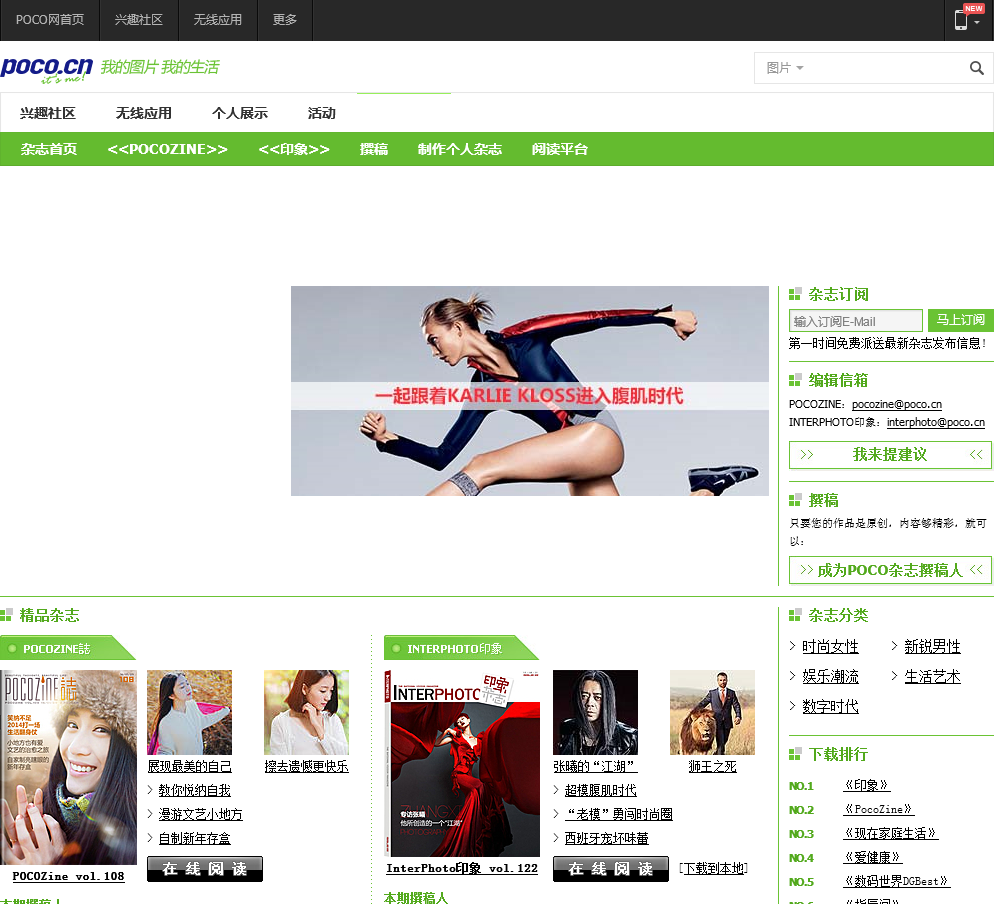Open interphoto@poco.cn email link
This screenshot has height=904, width=994.
tap(936, 422)
